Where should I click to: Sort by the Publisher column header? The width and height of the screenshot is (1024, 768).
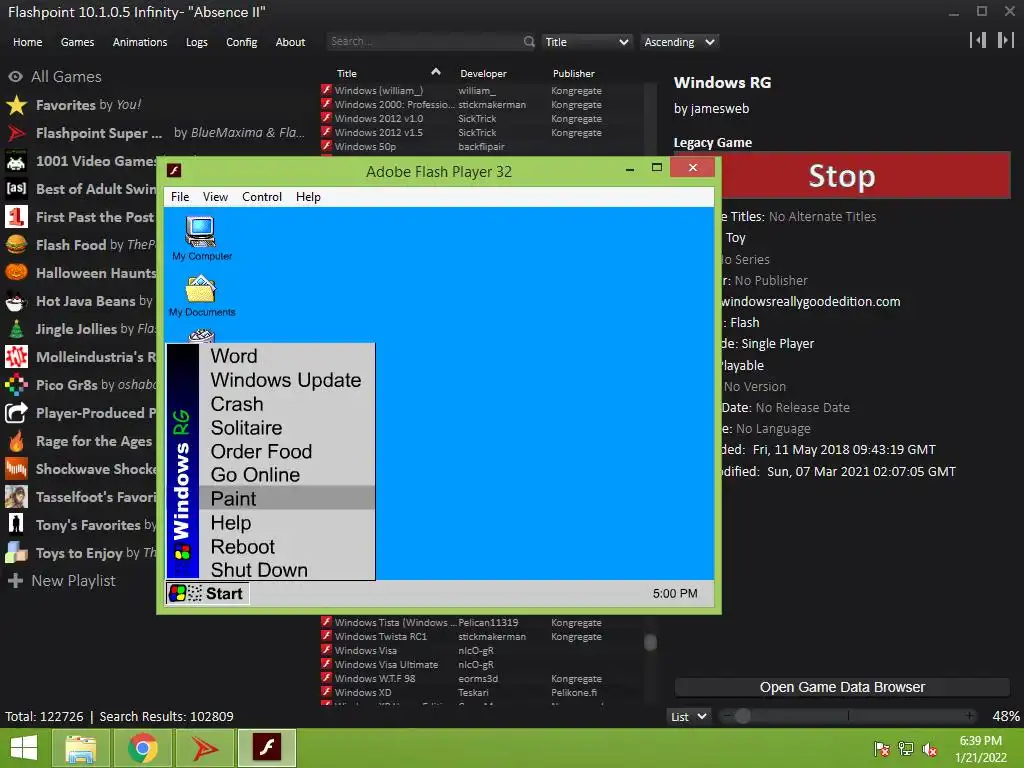[x=573, y=74]
